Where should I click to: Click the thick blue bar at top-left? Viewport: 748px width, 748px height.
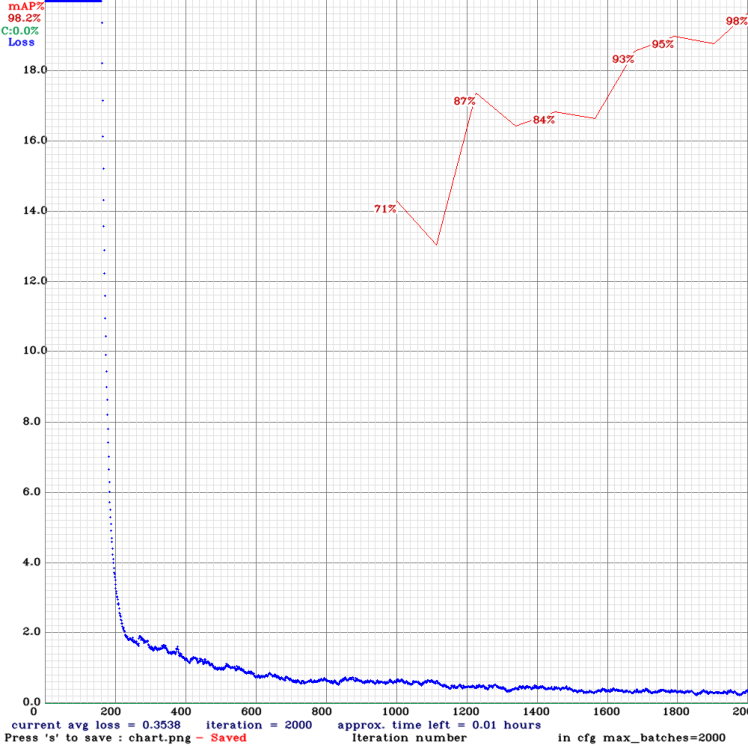coord(73,1)
